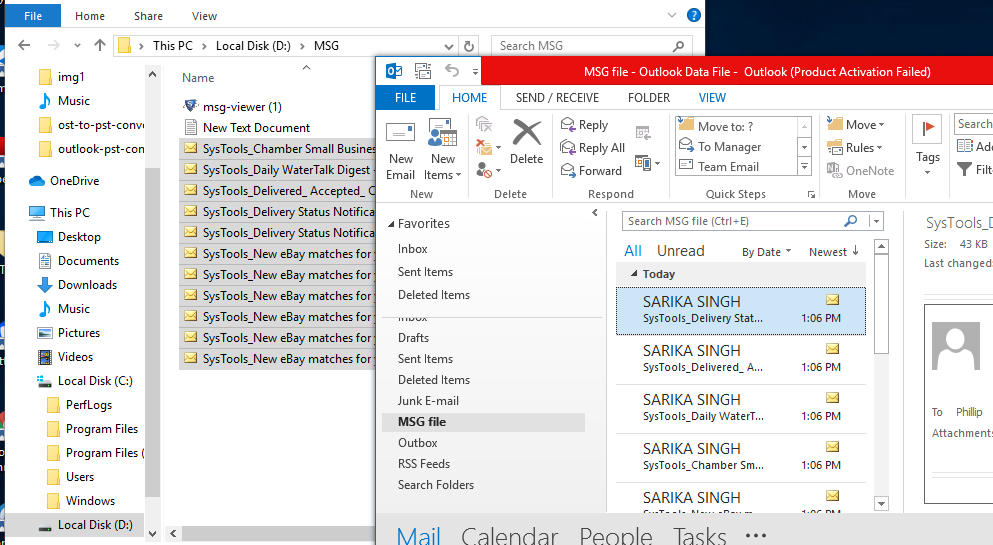The image size is (993, 545).
Task: Click the Outlook Send/Receive quick access icon
Action: coord(422,70)
